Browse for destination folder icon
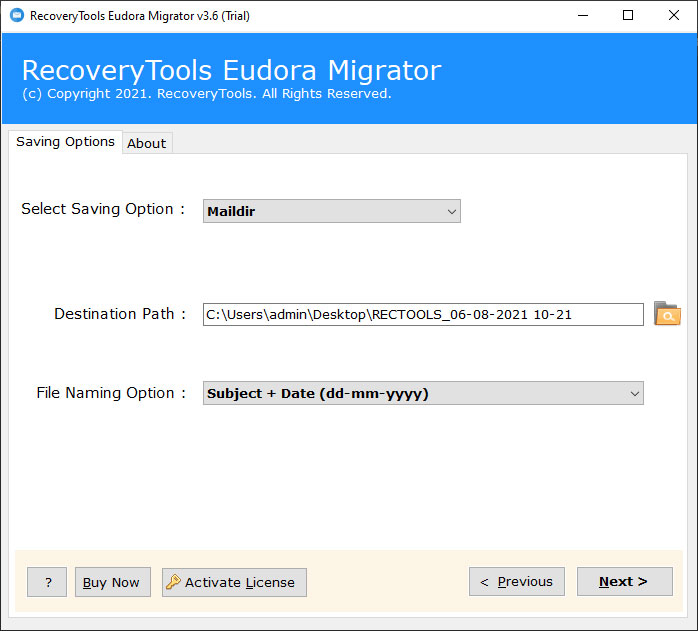Image resolution: width=698 pixels, height=631 pixels. tap(667, 313)
